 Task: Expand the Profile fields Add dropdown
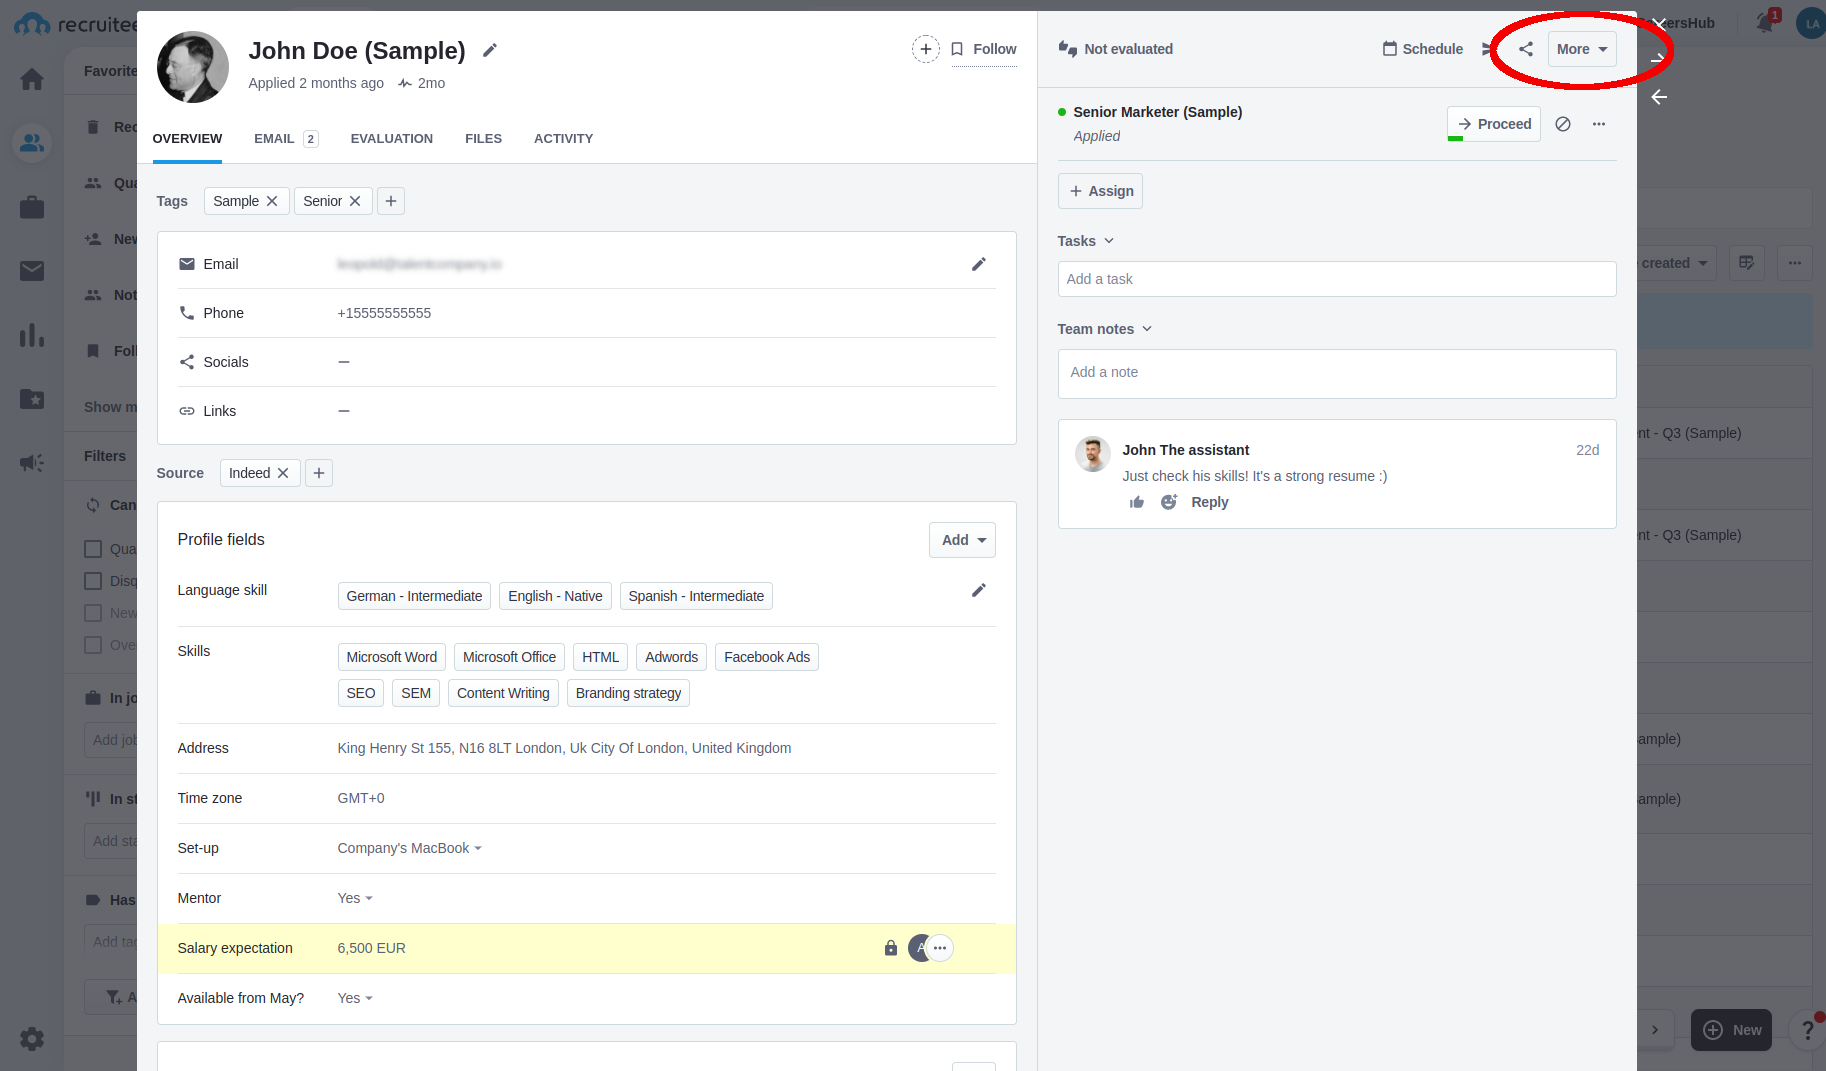point(961,540)
